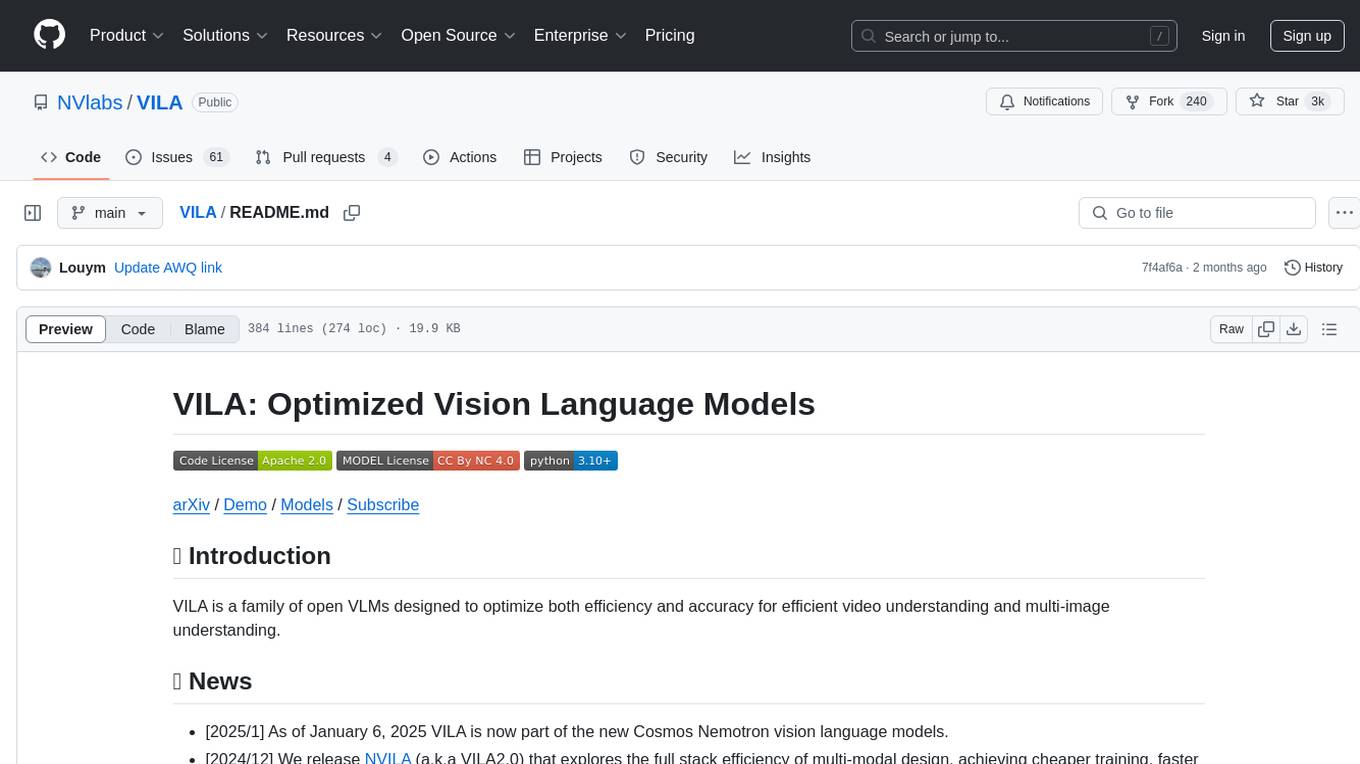Download the raw file icon
Viewport: 1360px width, 764px height.
pos(1293,329)
